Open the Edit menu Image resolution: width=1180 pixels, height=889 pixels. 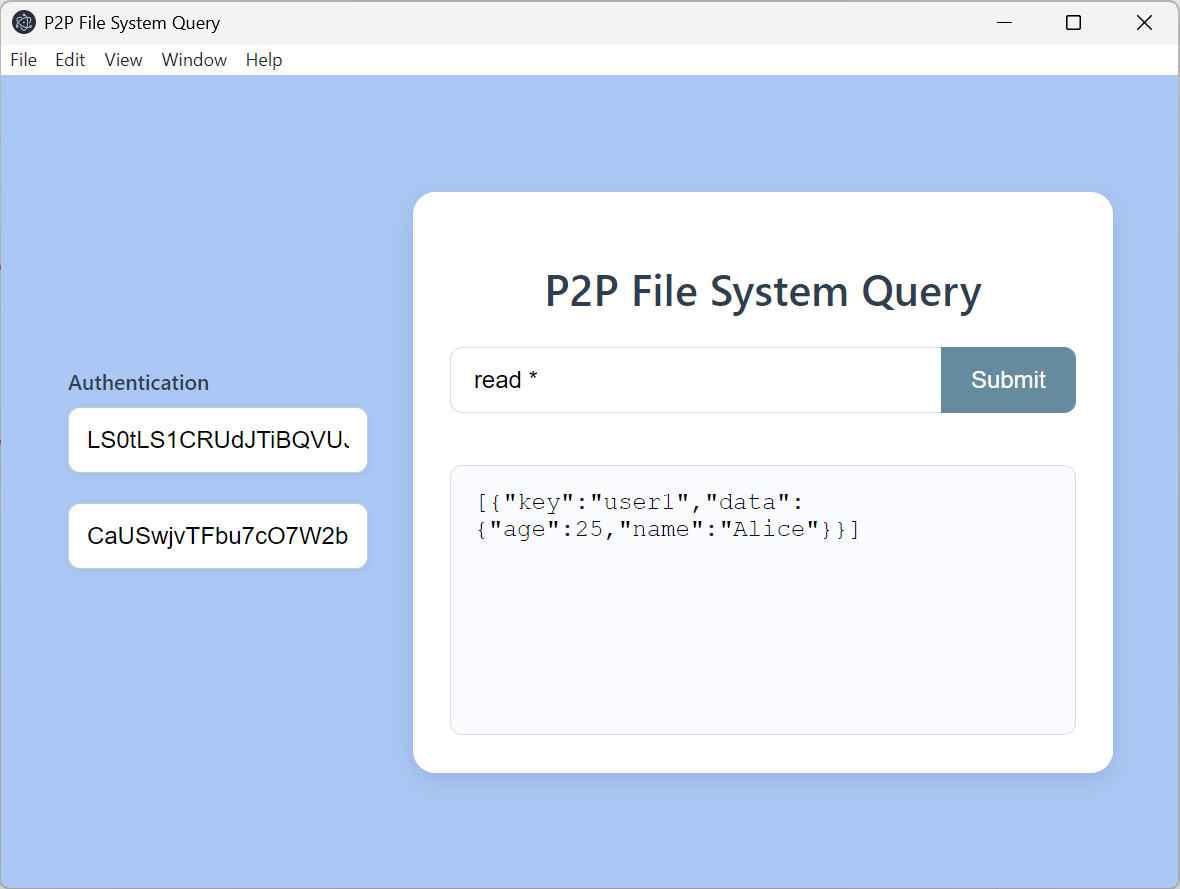pos(70,60)
